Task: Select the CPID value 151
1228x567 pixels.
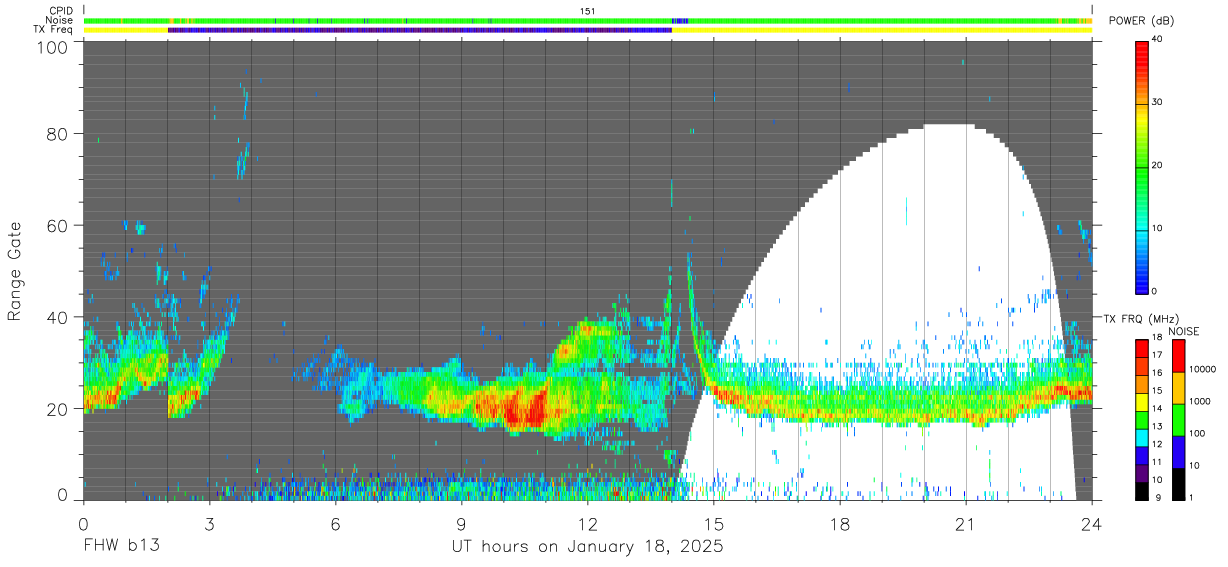Action: click(588, 11)
